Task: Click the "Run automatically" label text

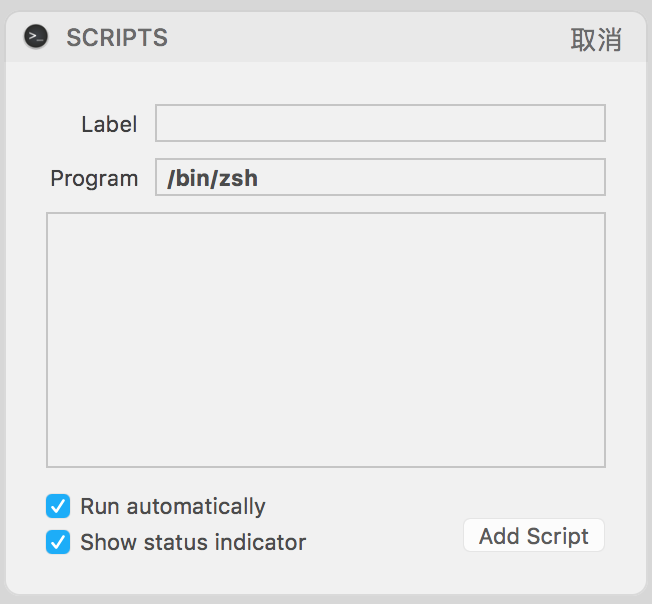Action: pyautogui.click(x=173, y=506)
